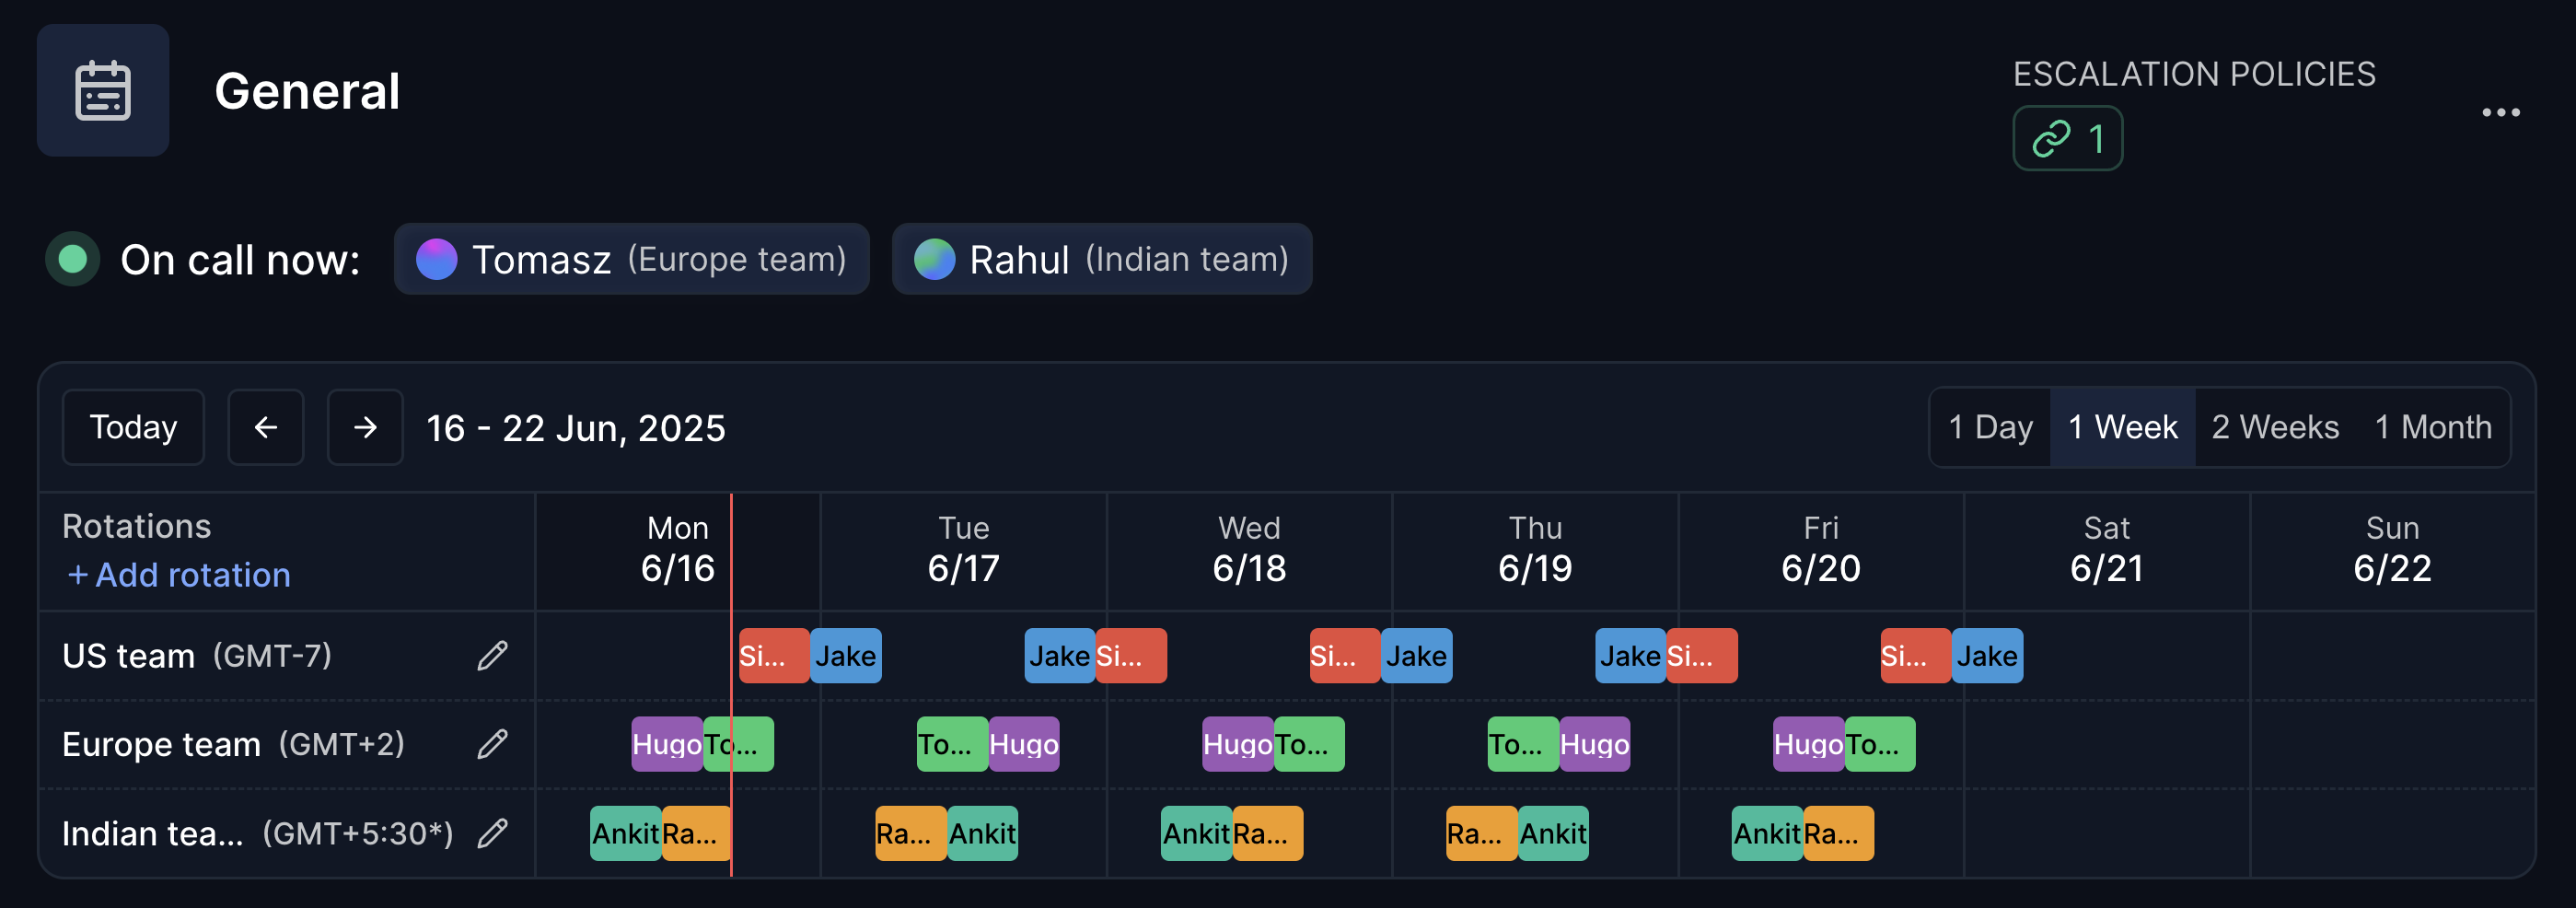
Task: Select Jake's blue shift on Monday
Action: [x=845, y=656]
